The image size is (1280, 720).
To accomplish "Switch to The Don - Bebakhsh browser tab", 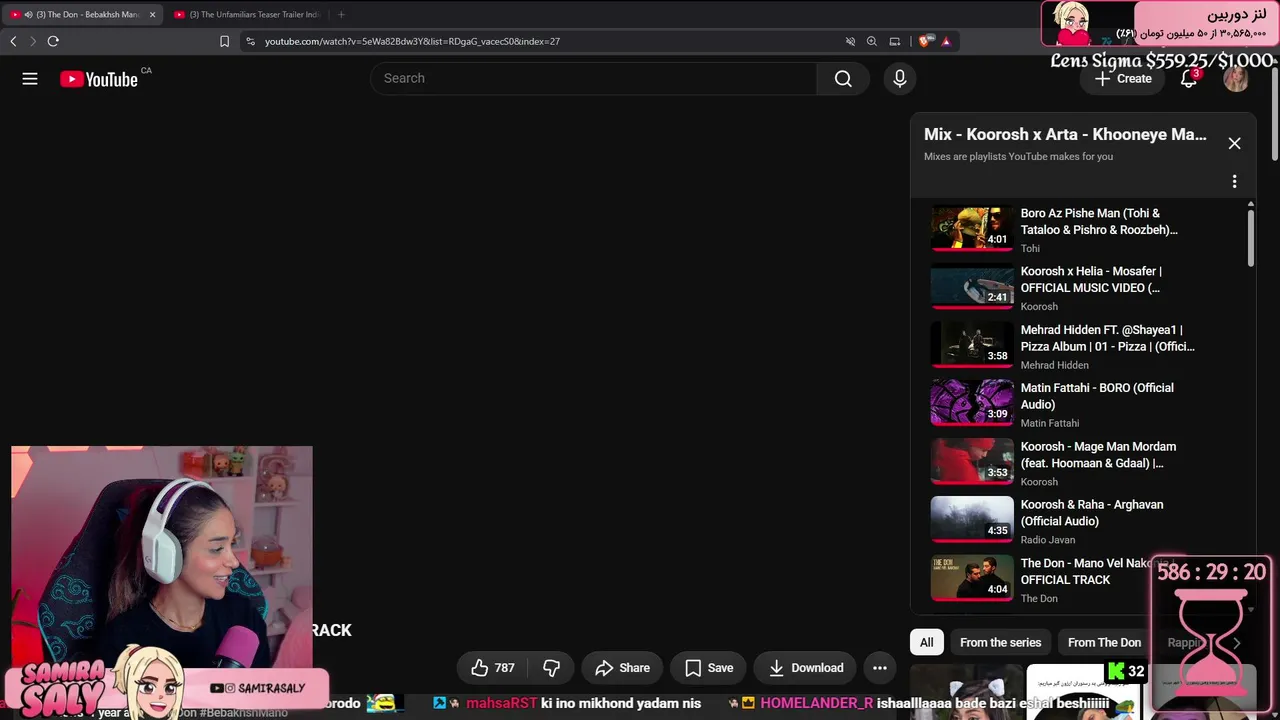I will (82, 14).
